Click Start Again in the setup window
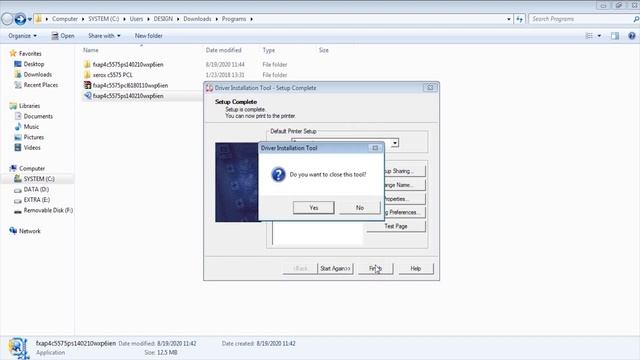Image resolution: width=640 pixels, height=360 pixels. (335, 269)
